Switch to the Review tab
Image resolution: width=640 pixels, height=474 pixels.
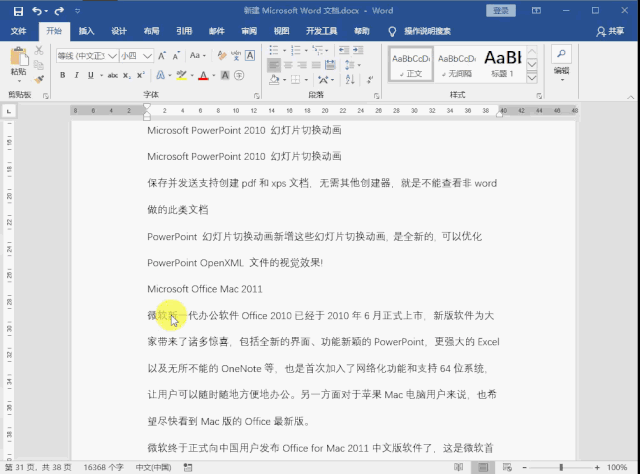tap(249, 31)
